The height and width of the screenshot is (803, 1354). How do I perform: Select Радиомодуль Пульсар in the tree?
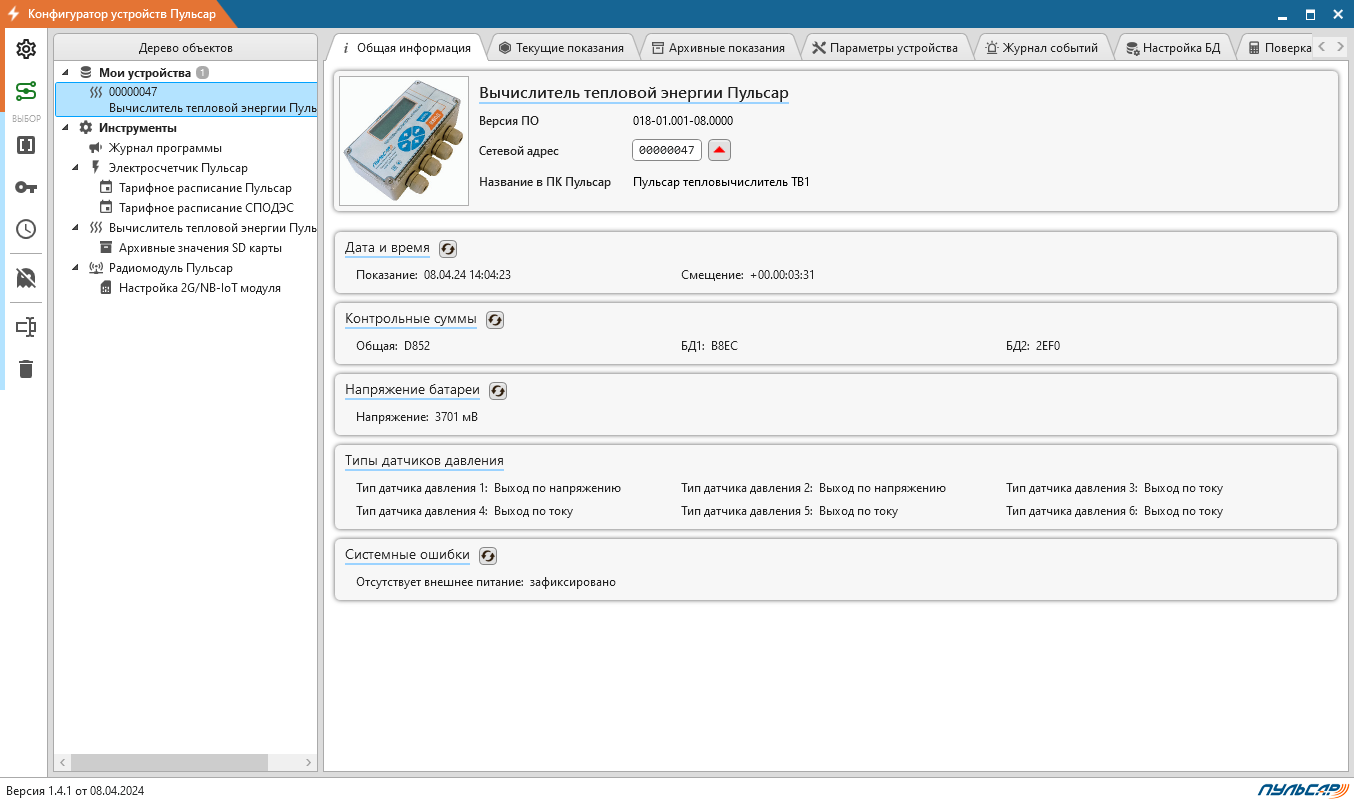(x=170, y=268)
